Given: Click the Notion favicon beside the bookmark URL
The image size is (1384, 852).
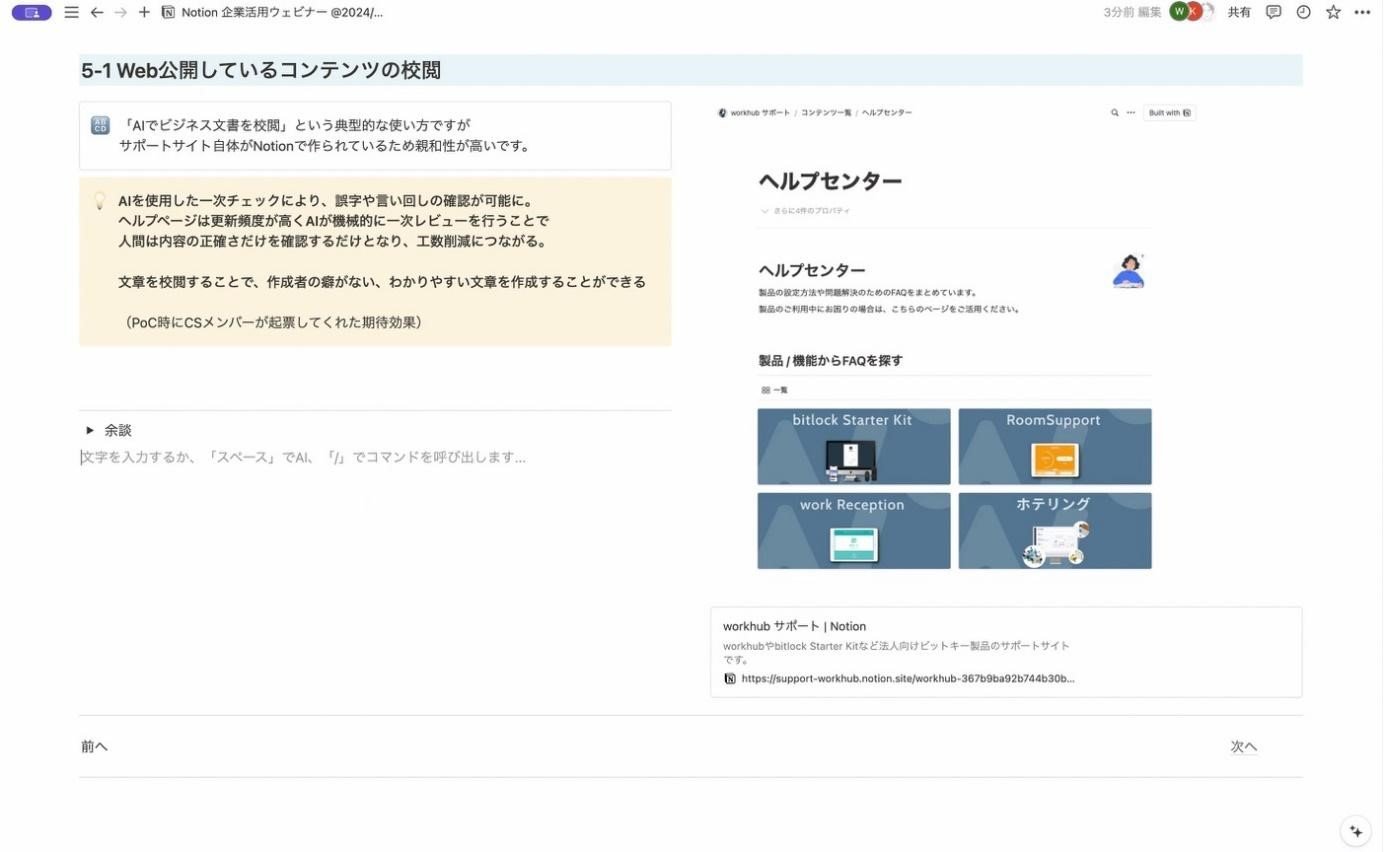Looking at the screenshot, I should tap(730, 678).
